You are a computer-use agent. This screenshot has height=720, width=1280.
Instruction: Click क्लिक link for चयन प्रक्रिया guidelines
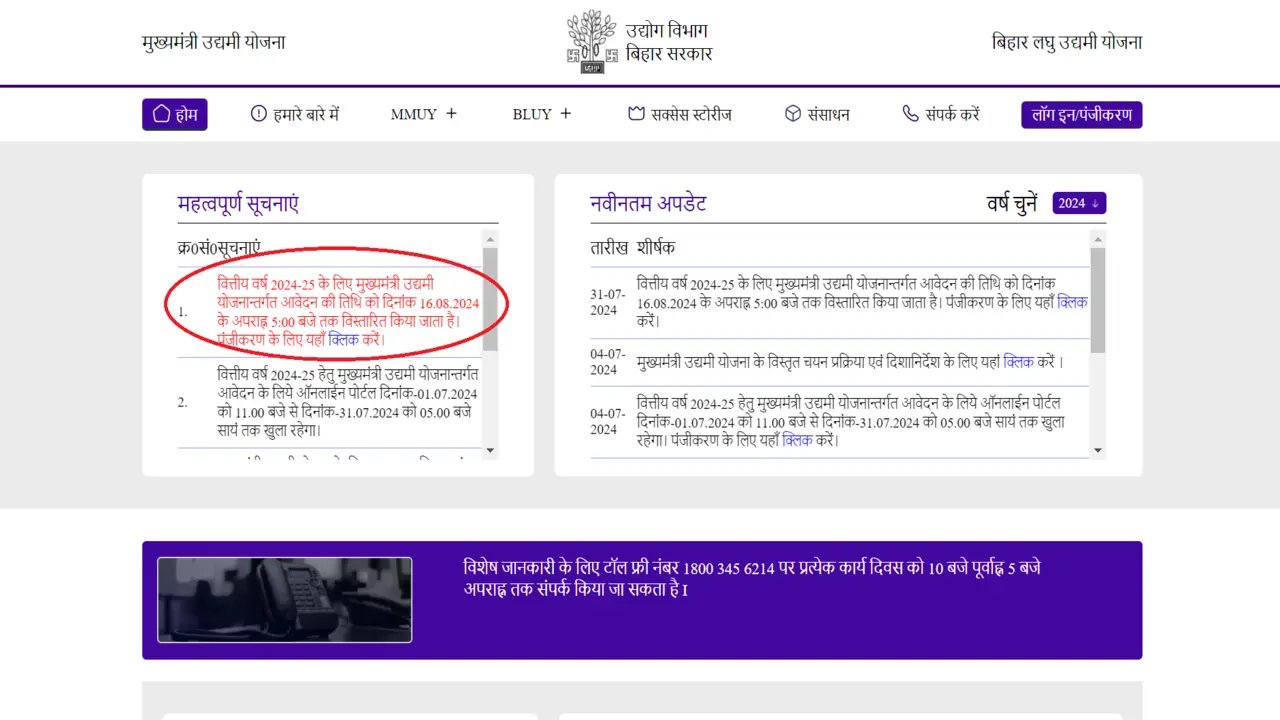click(x=1018, y=362)
